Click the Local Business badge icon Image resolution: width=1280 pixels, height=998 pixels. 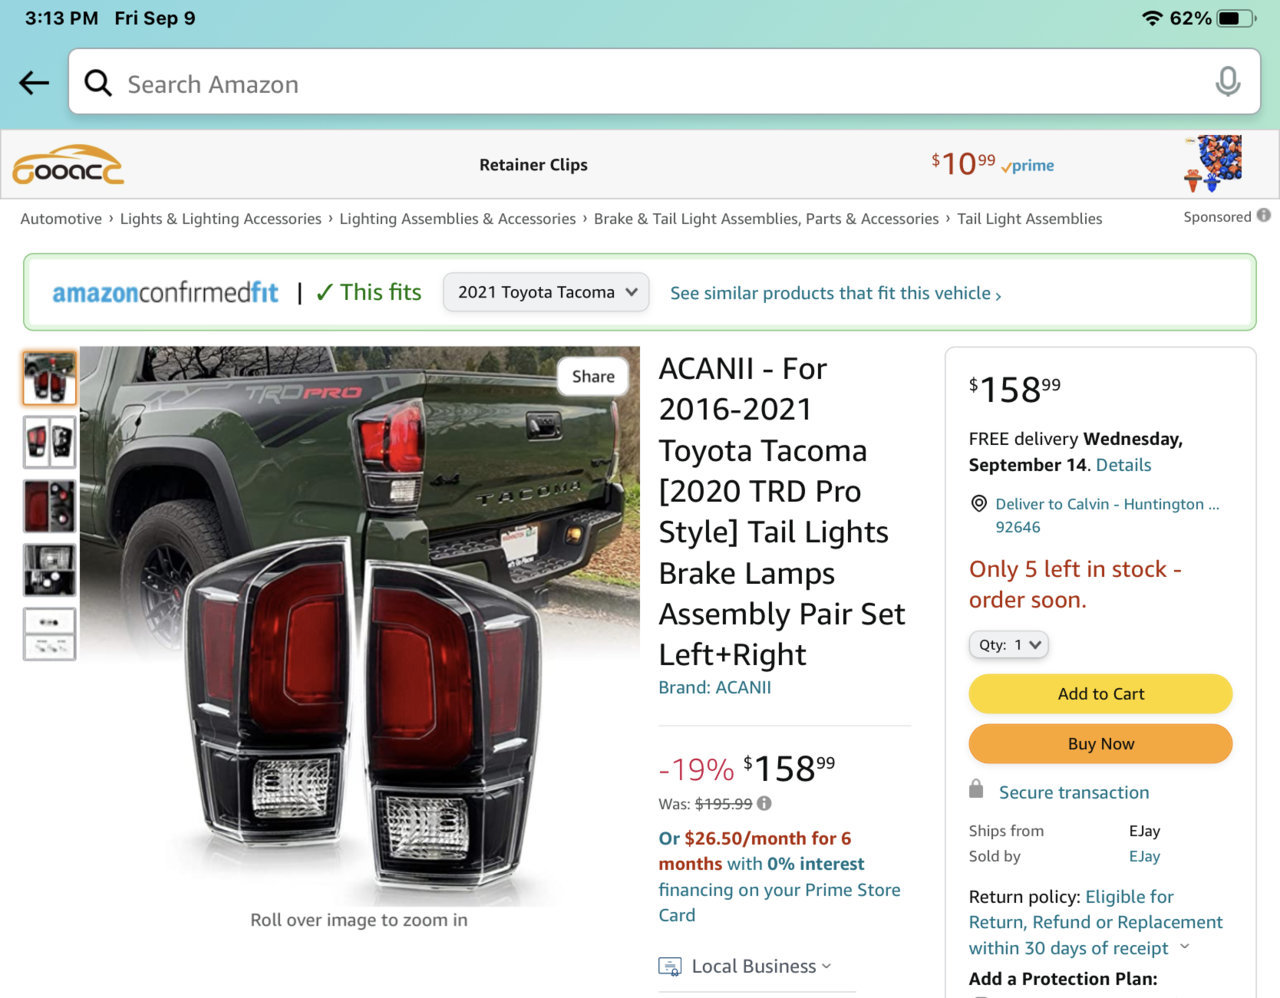670,966
